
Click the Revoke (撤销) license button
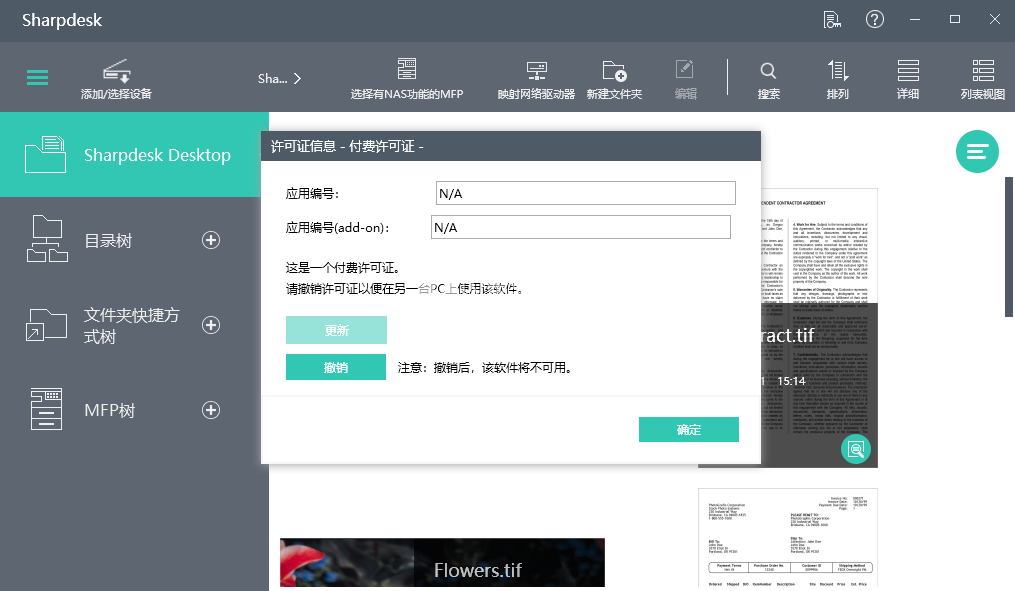336,367
